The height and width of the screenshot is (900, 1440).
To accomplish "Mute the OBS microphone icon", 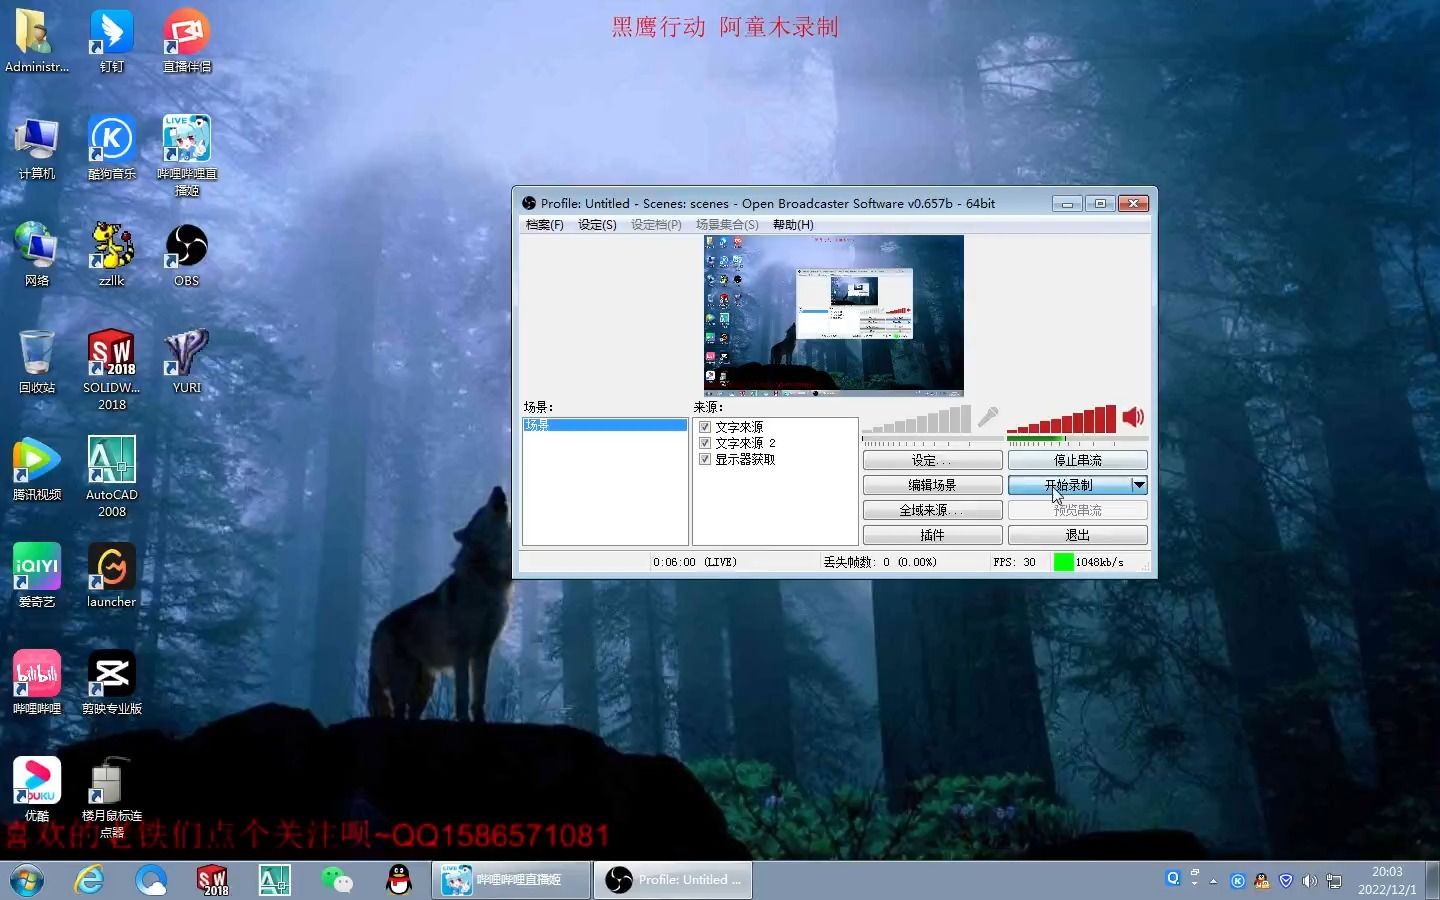I will coord(988,417).
